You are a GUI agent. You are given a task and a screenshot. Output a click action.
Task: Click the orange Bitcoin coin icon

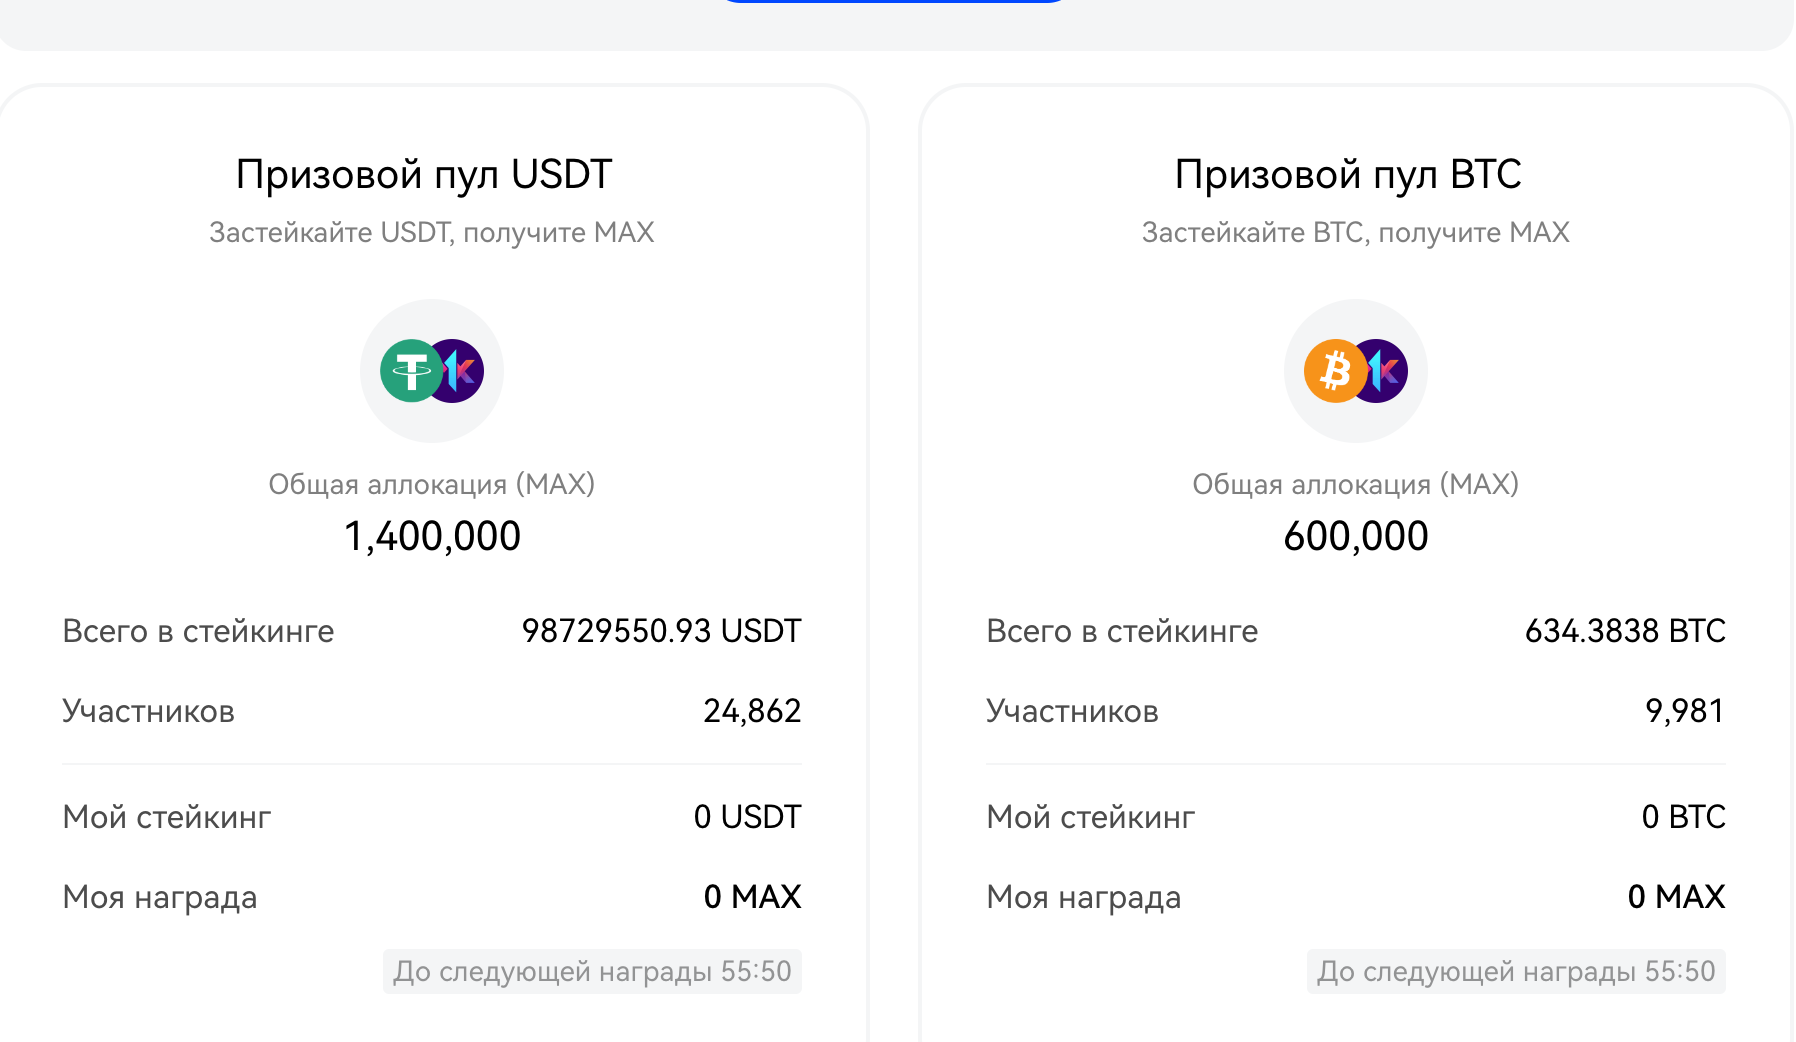tap(1335, 371)
